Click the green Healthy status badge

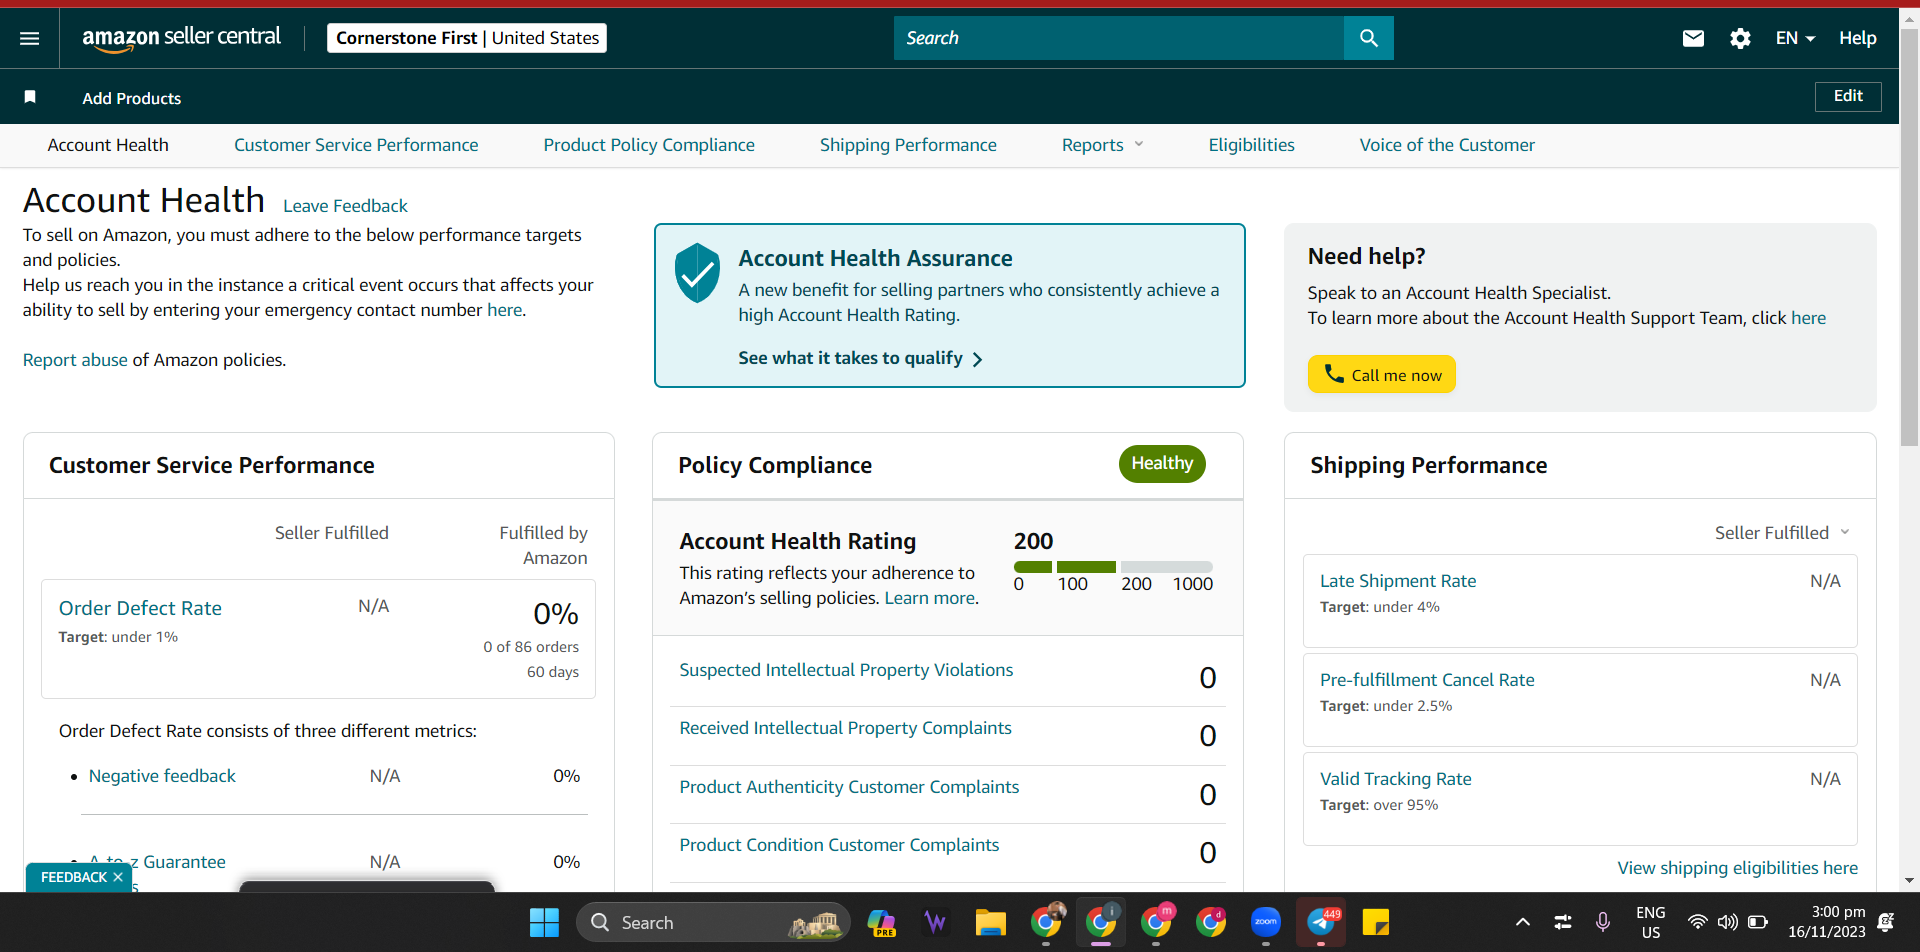1162,464
